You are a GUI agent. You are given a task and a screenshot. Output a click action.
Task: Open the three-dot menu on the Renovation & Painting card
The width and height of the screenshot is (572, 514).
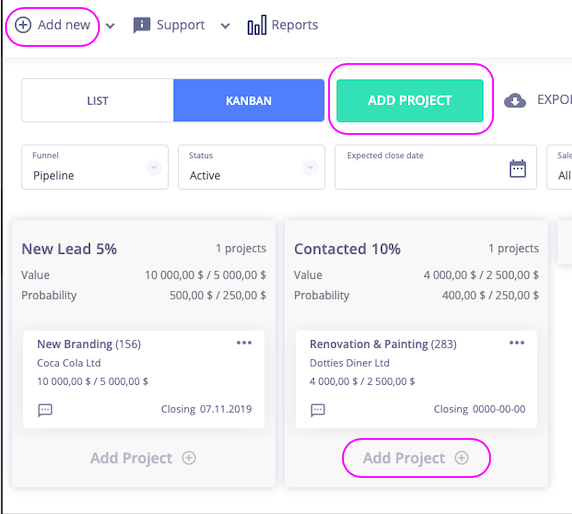coord(517,343)
